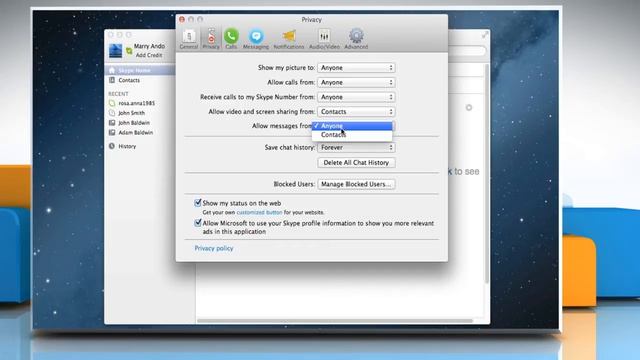Screen dimensions: 640x360
Task: Select Skype Home in Skype sidebar
Action: coord(140,71)
